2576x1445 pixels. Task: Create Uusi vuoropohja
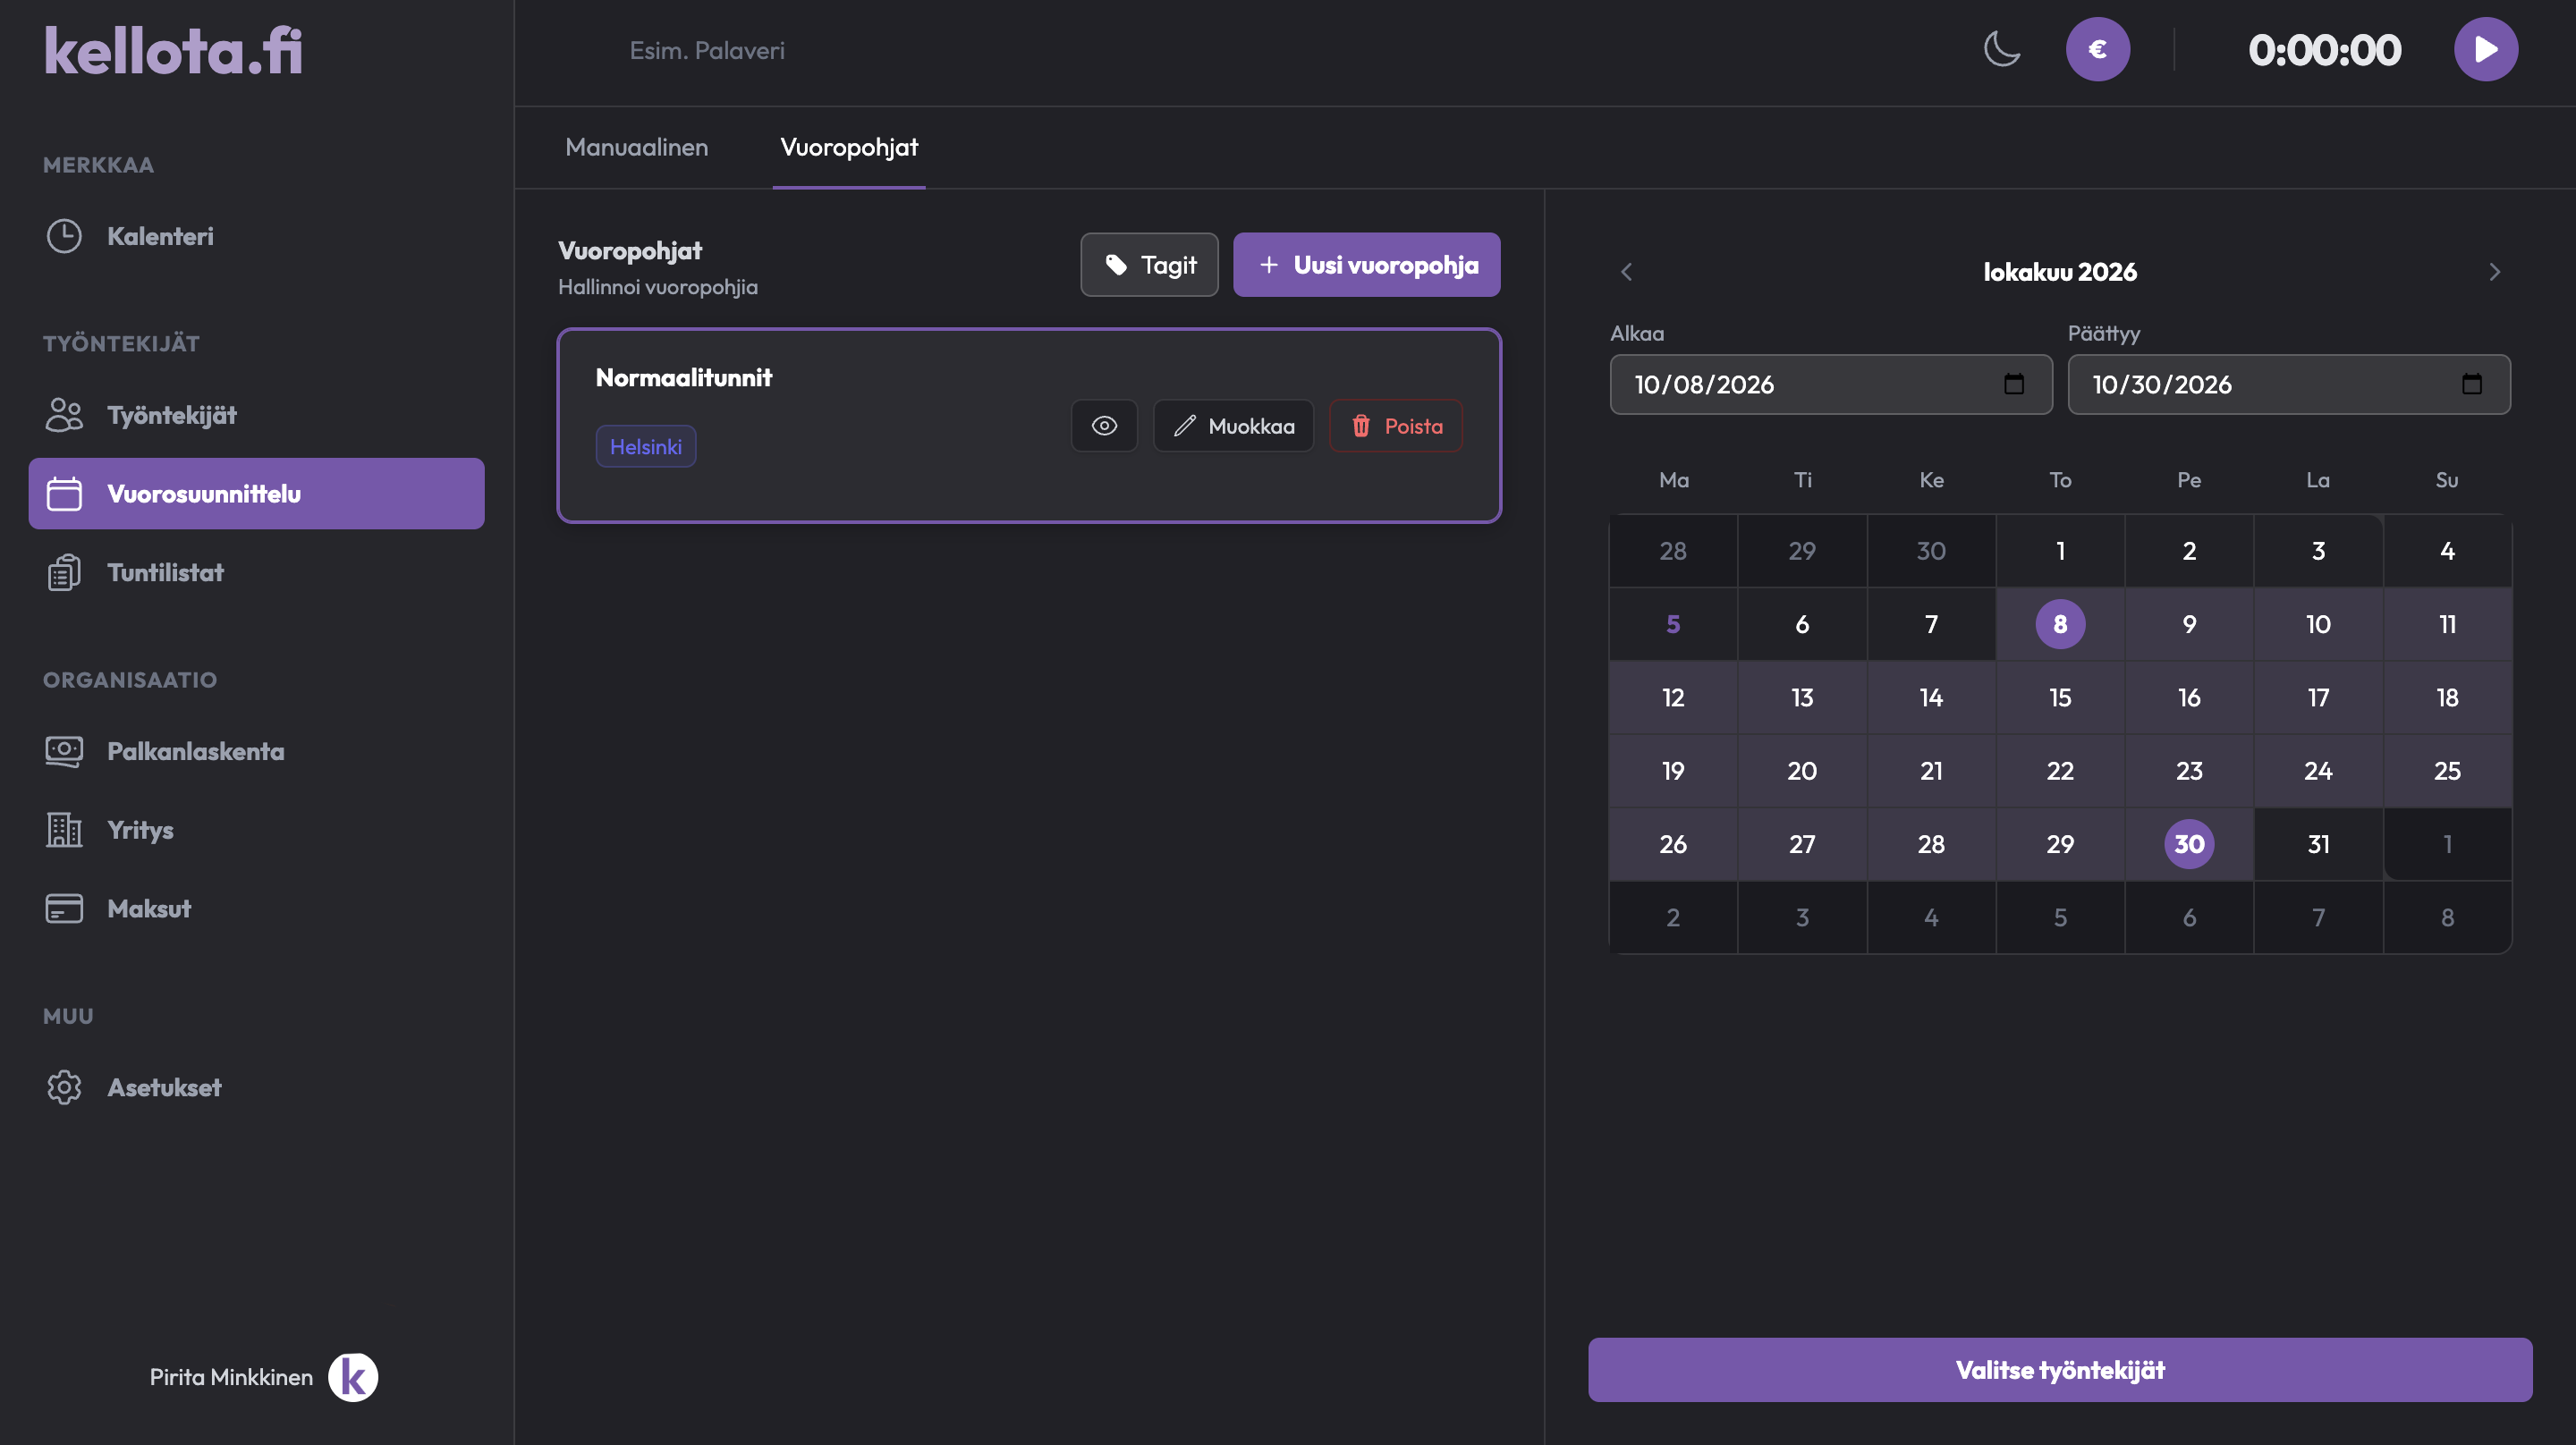(1366, 265)
